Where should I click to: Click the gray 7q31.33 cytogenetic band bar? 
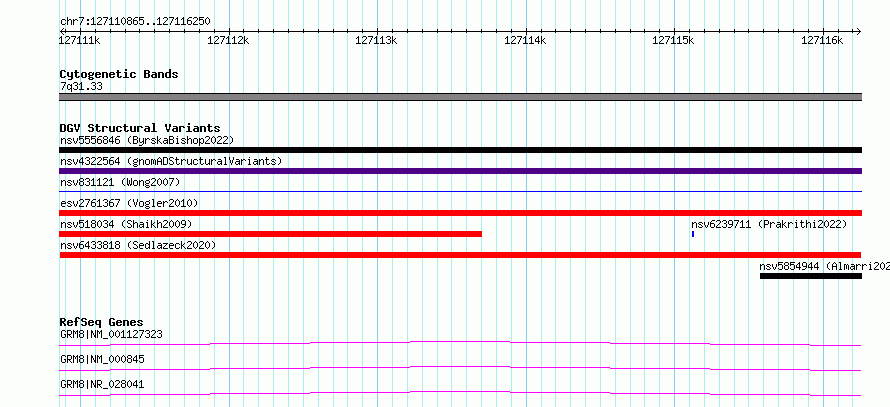[460, 97]
